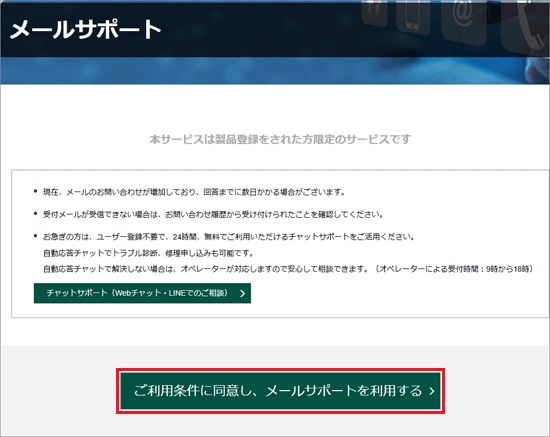Screen dimensions: 550x437
Task: Click ご利用条件に同意し、メールサポートを利用する button
Action: pos(280,391)
